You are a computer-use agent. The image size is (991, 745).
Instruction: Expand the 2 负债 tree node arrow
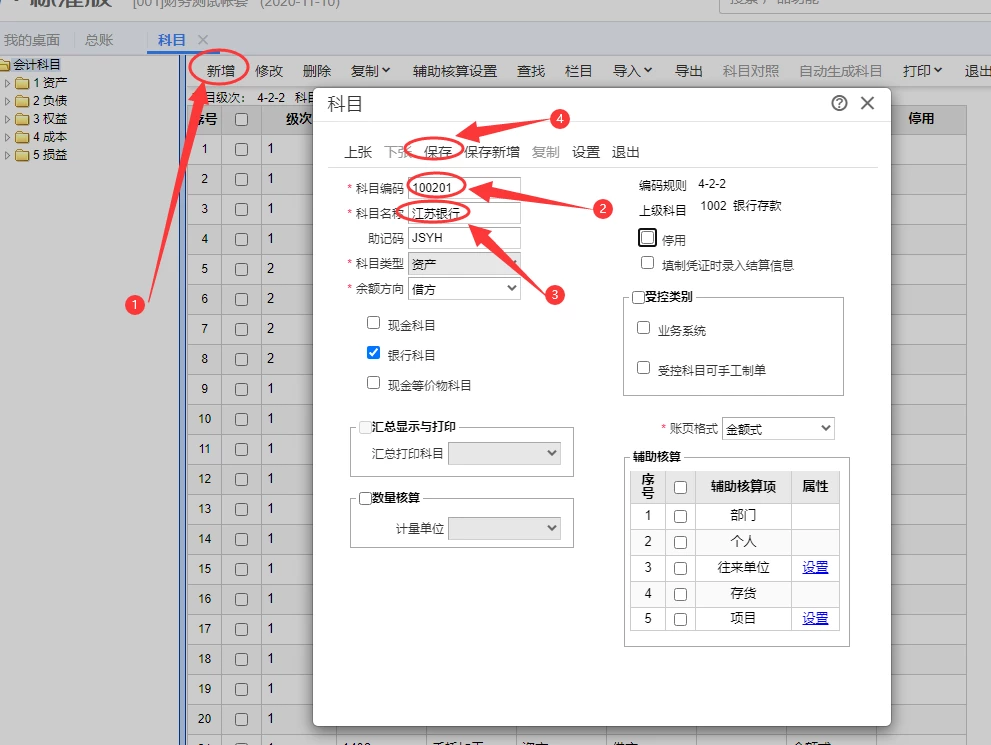click(8, 101)
